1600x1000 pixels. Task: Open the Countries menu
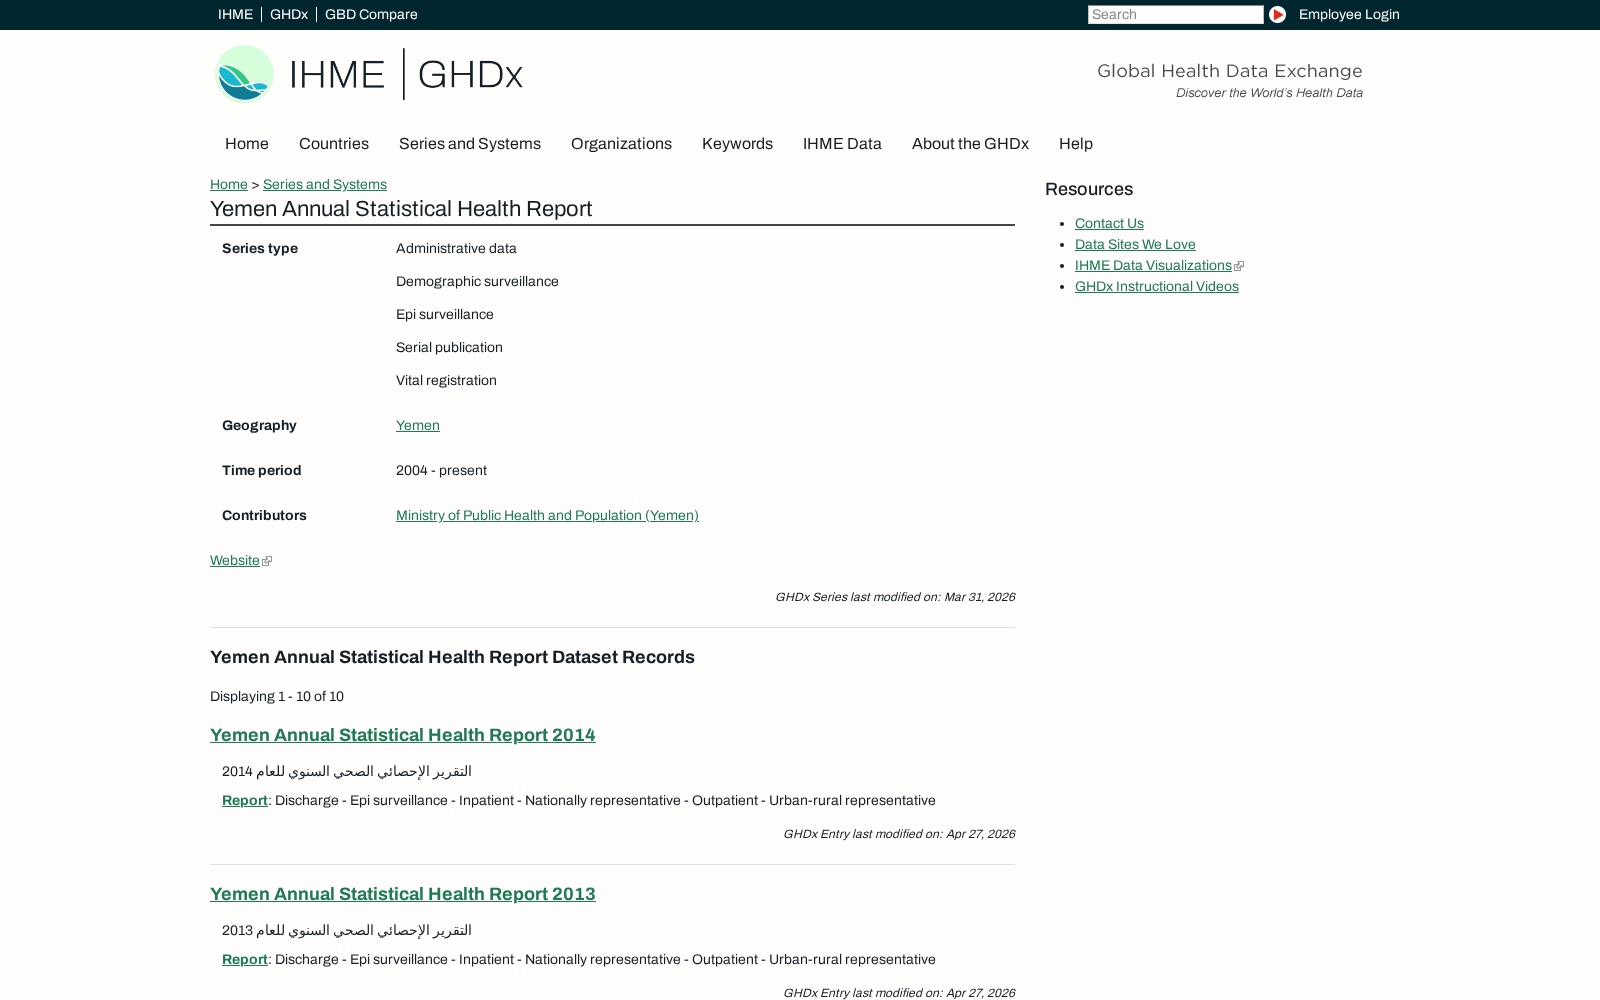(334, 144)
